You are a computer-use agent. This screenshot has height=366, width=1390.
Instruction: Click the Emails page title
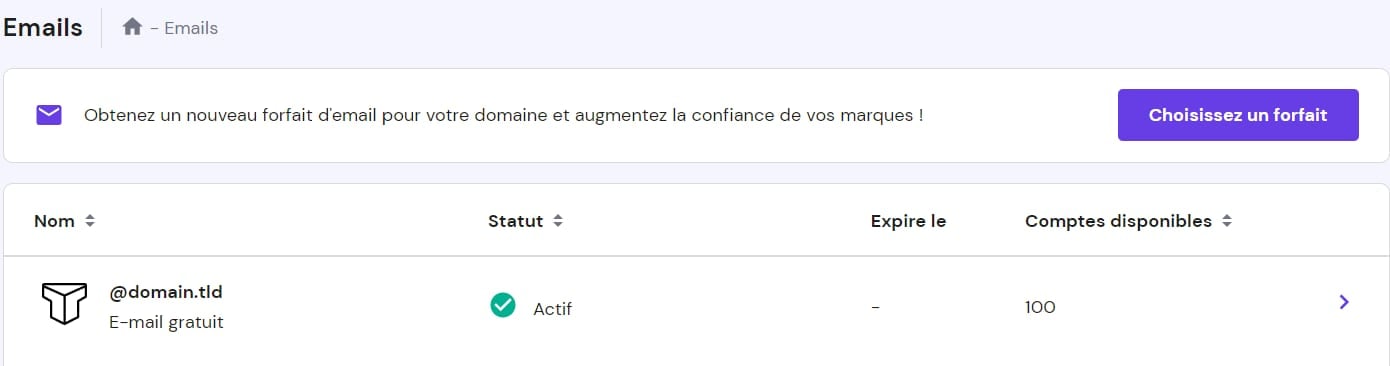(x=42, y=28)
